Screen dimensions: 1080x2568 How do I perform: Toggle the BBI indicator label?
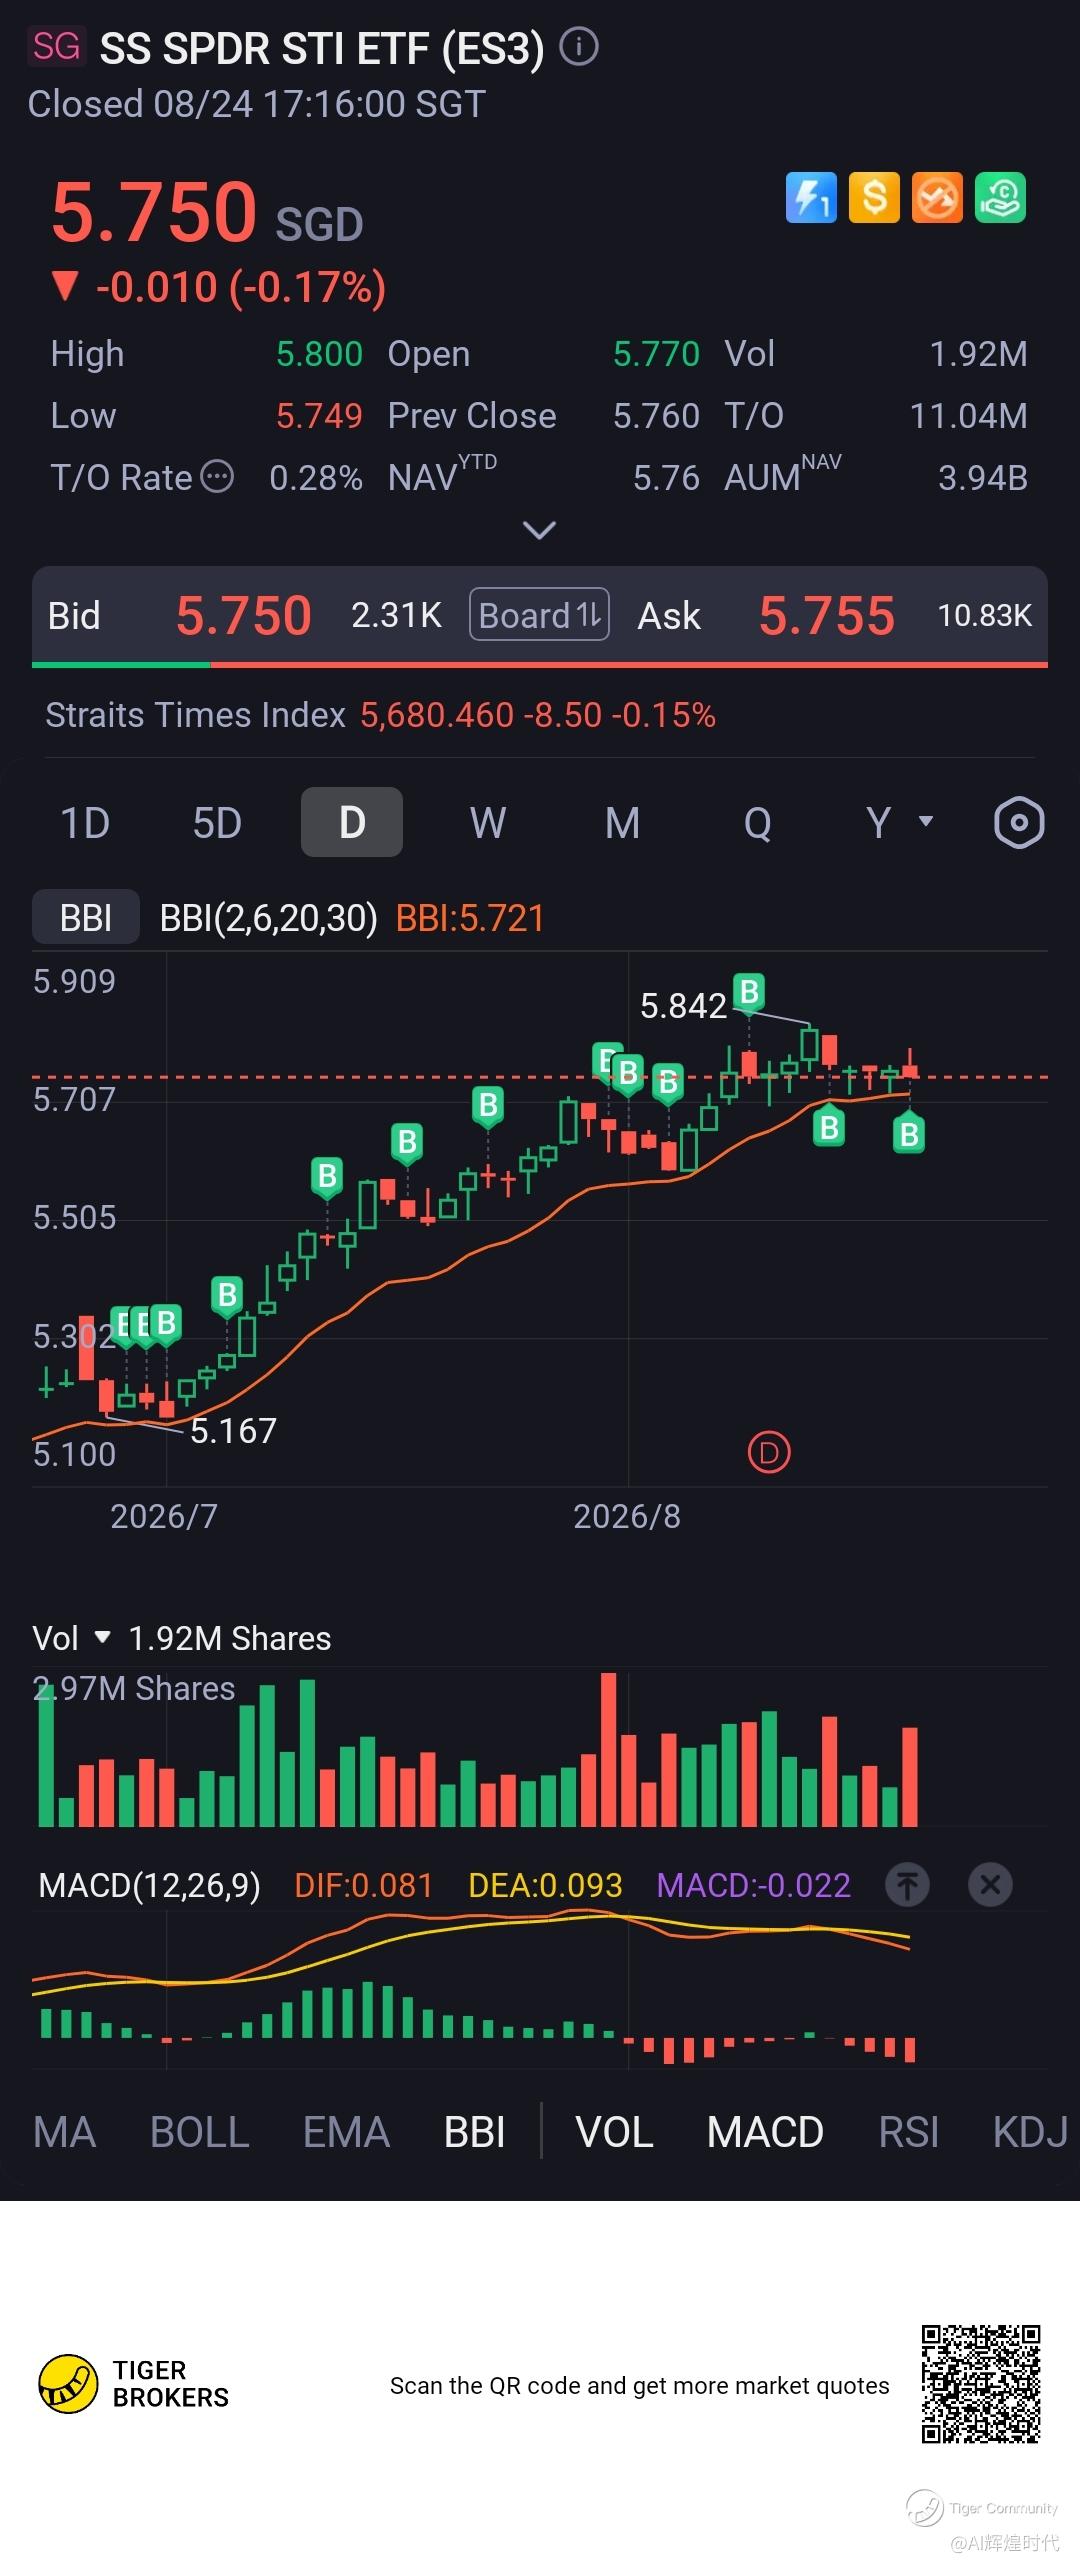tap(86, 917)
